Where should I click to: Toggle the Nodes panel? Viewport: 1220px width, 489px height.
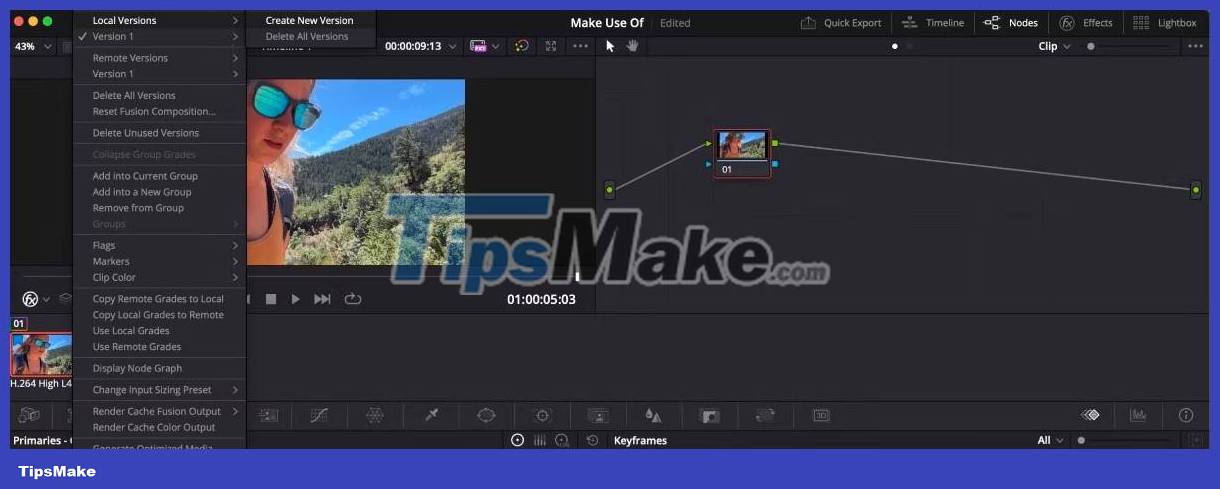click(x=1010, y=22)
